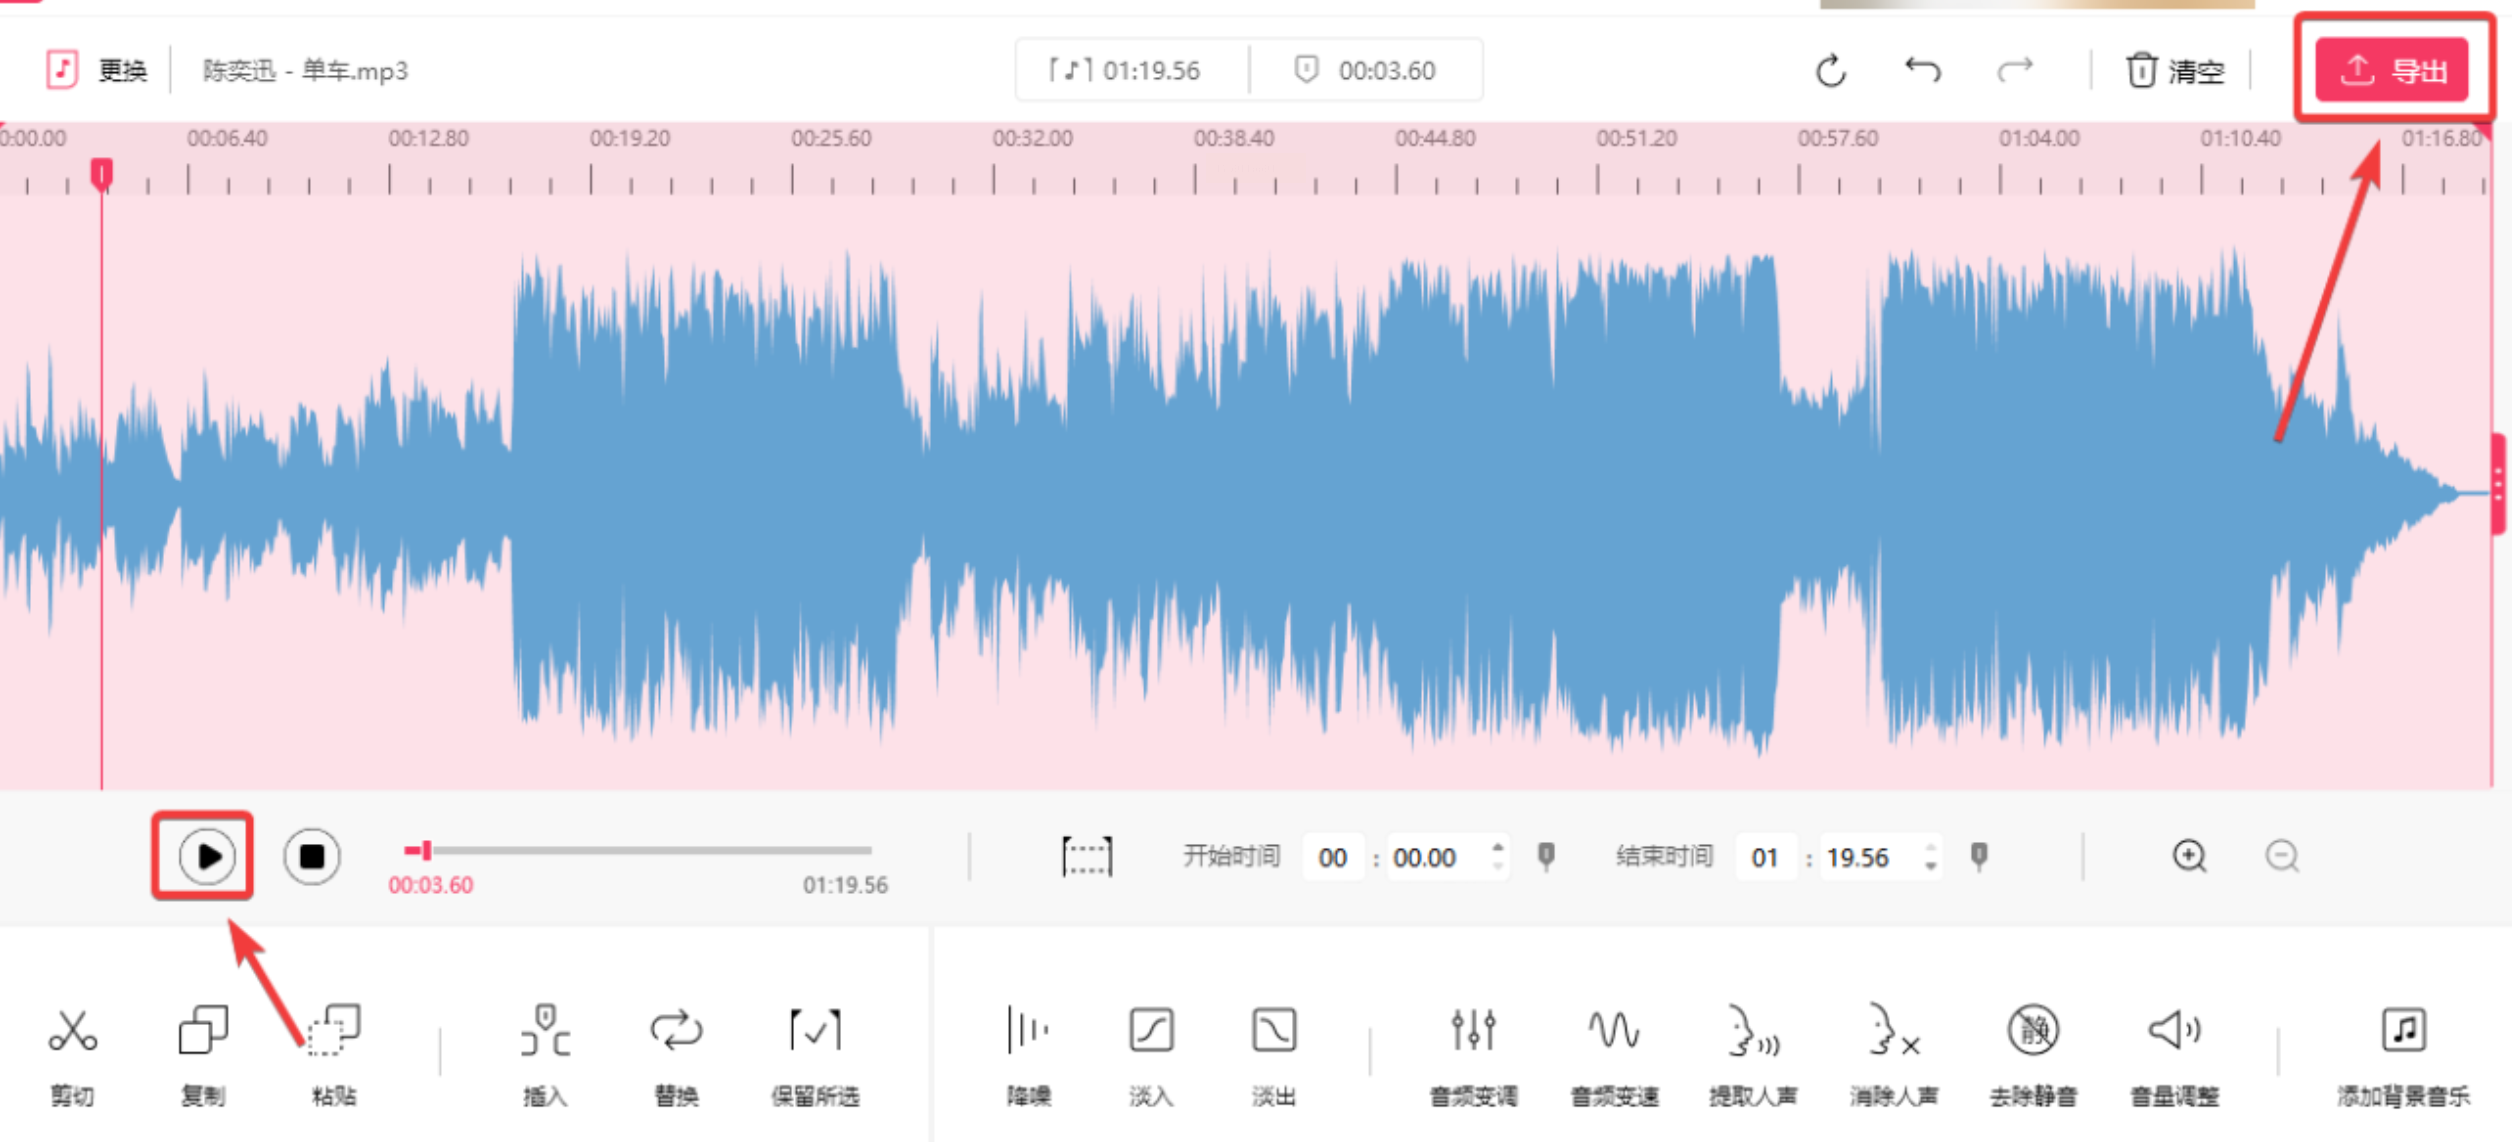Click the 降噪 noise reduction icon
The image size is (2512, 1142).
pos(1028,1032)
